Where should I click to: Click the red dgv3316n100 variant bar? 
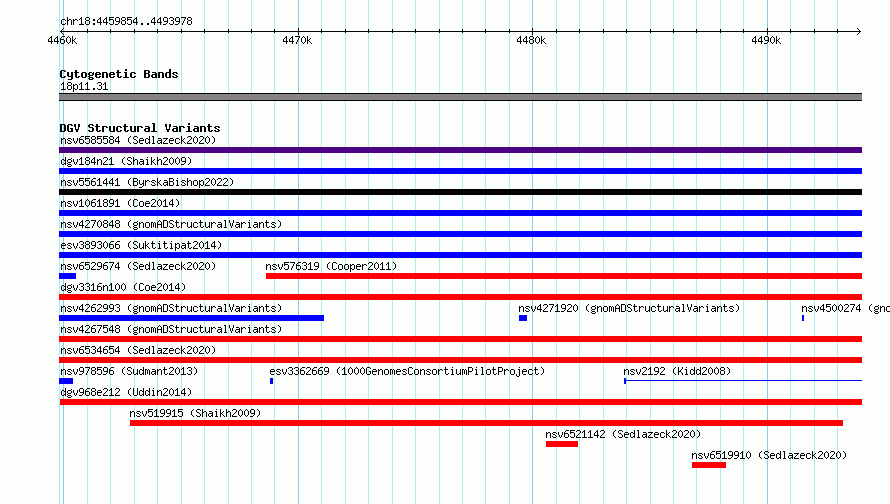coord(460,297)
